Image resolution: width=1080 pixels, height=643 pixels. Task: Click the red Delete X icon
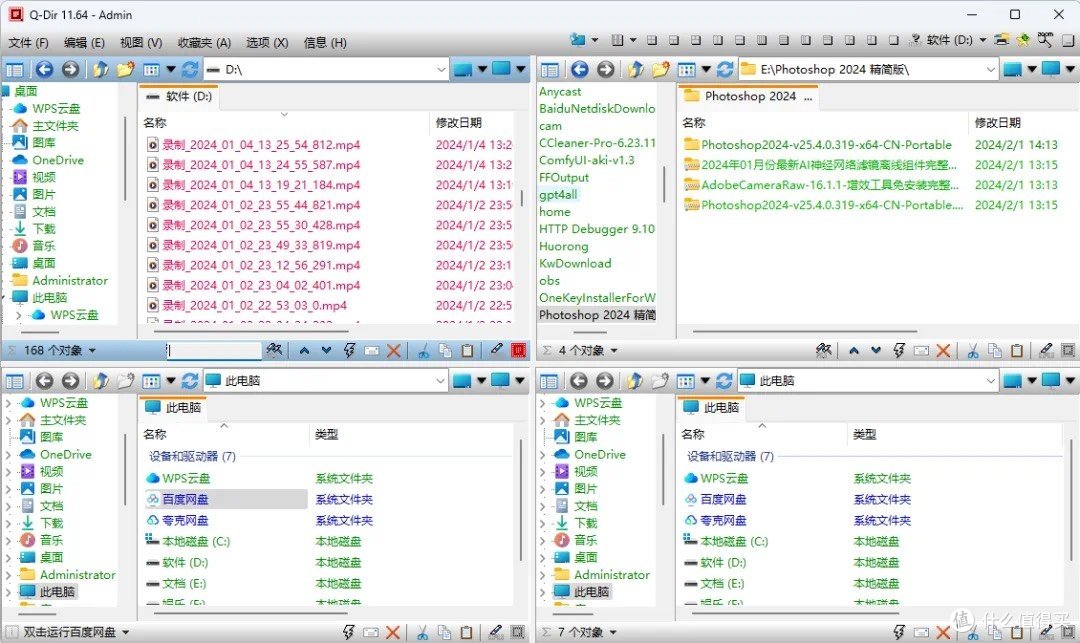pos(392,351)
